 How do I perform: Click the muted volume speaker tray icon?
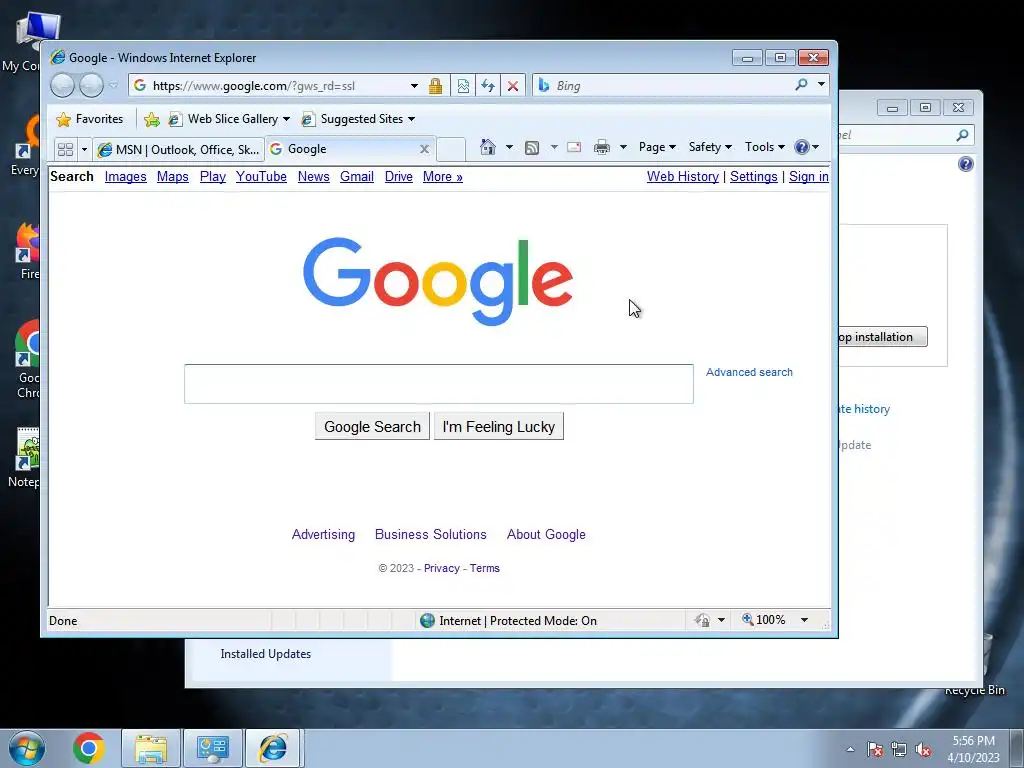coord(923,750)
